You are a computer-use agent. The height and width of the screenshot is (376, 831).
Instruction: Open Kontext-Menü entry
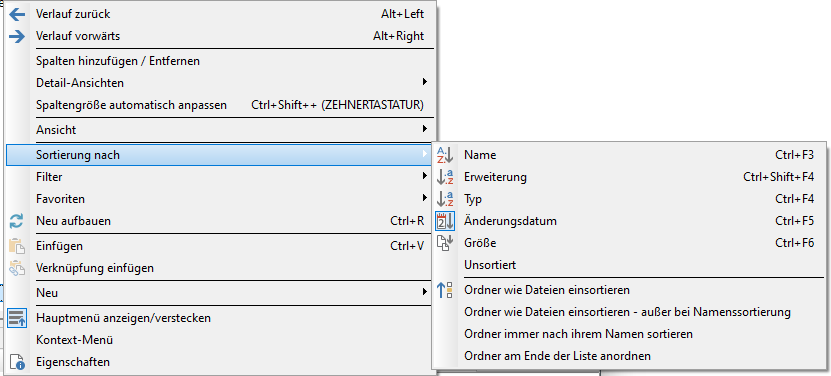point(220,340)
